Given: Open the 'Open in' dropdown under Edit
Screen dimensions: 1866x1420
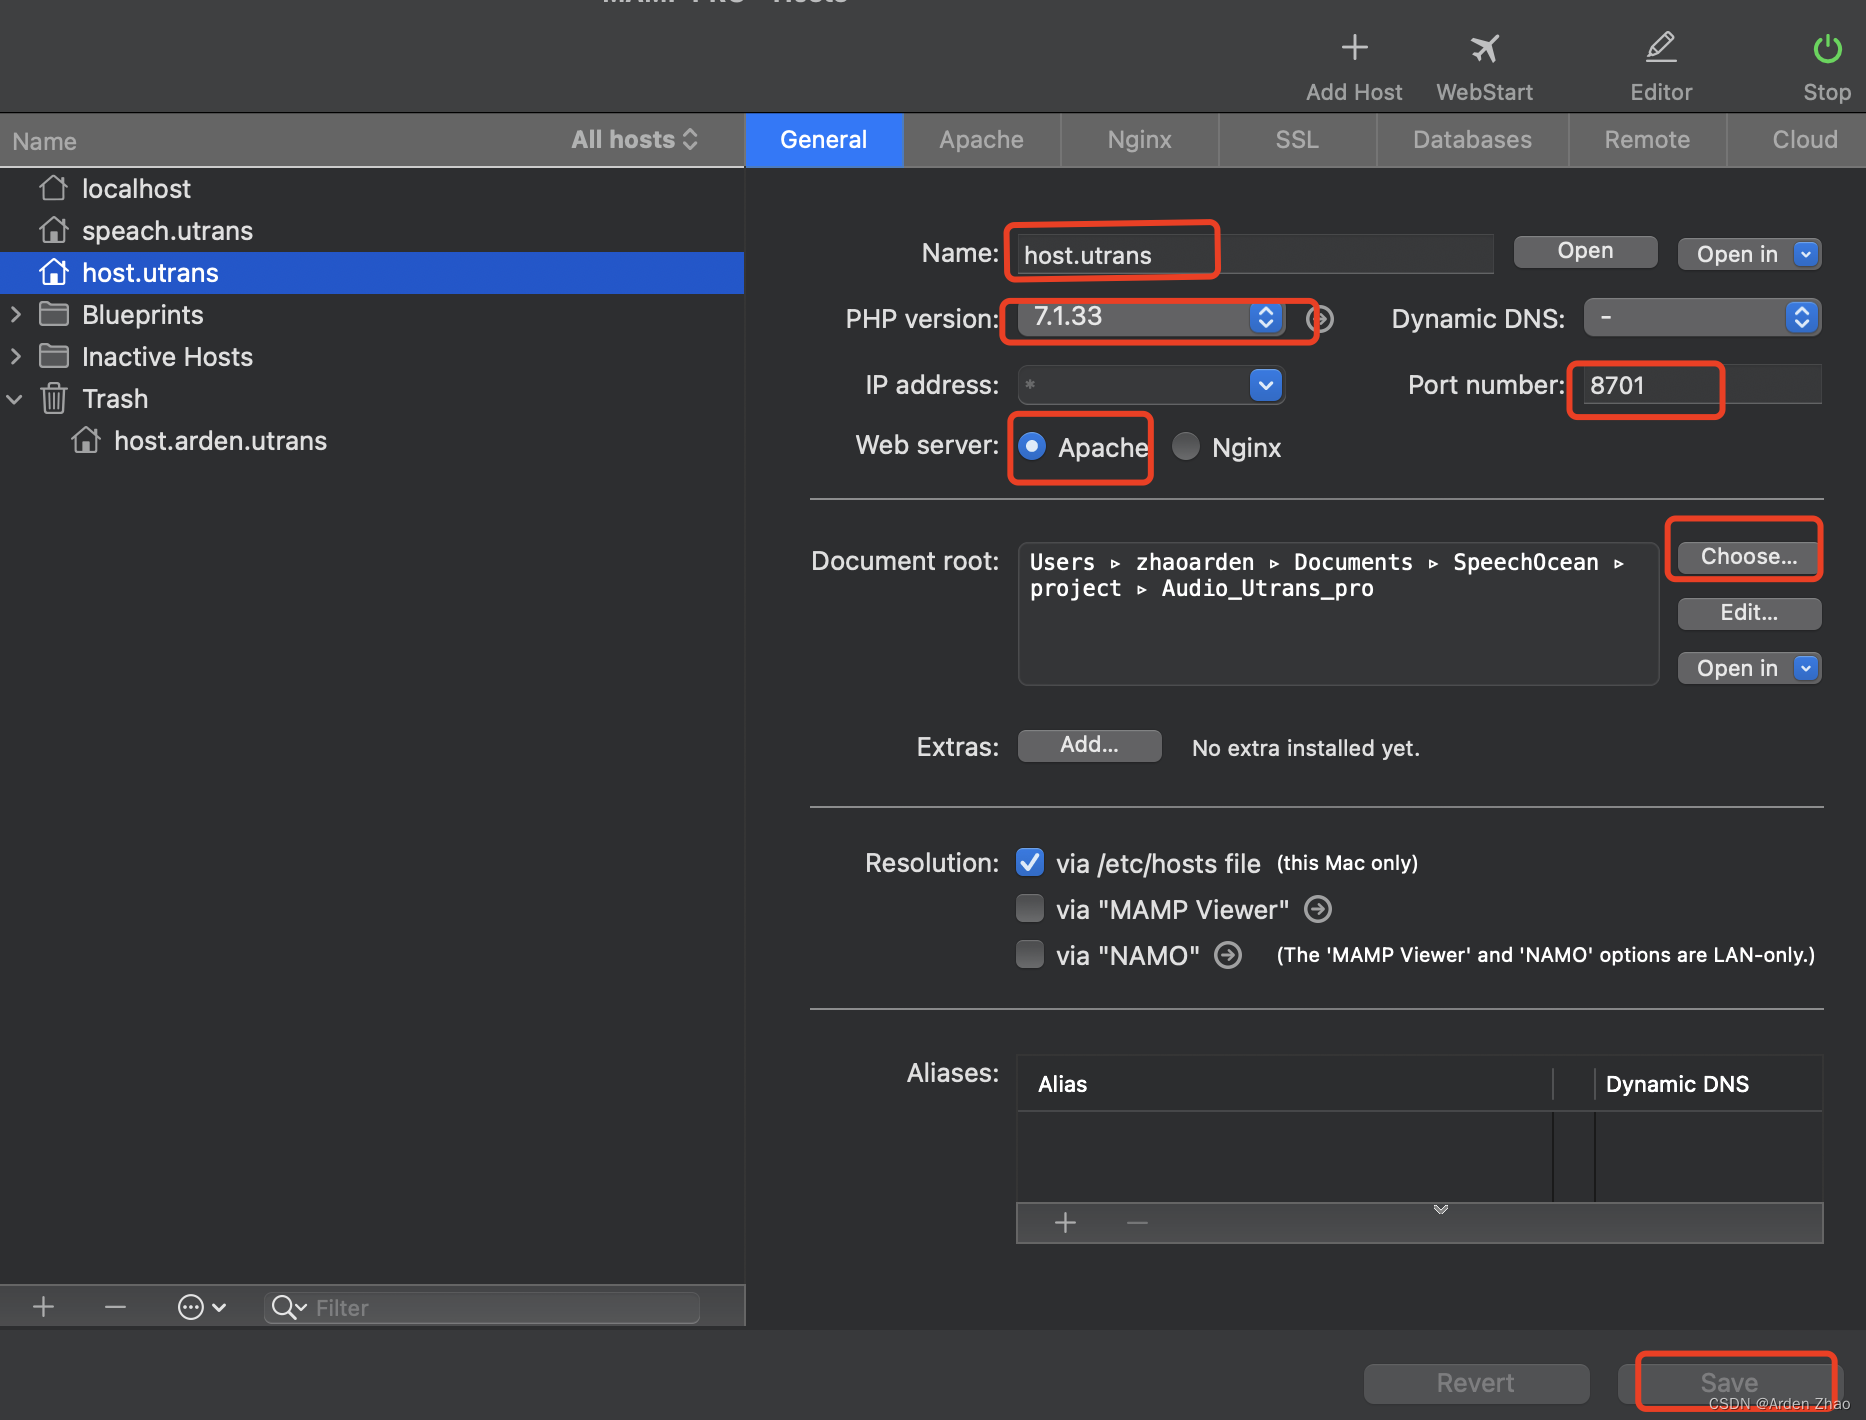Looking at the screenshot, I should [x=1749, y=668].
